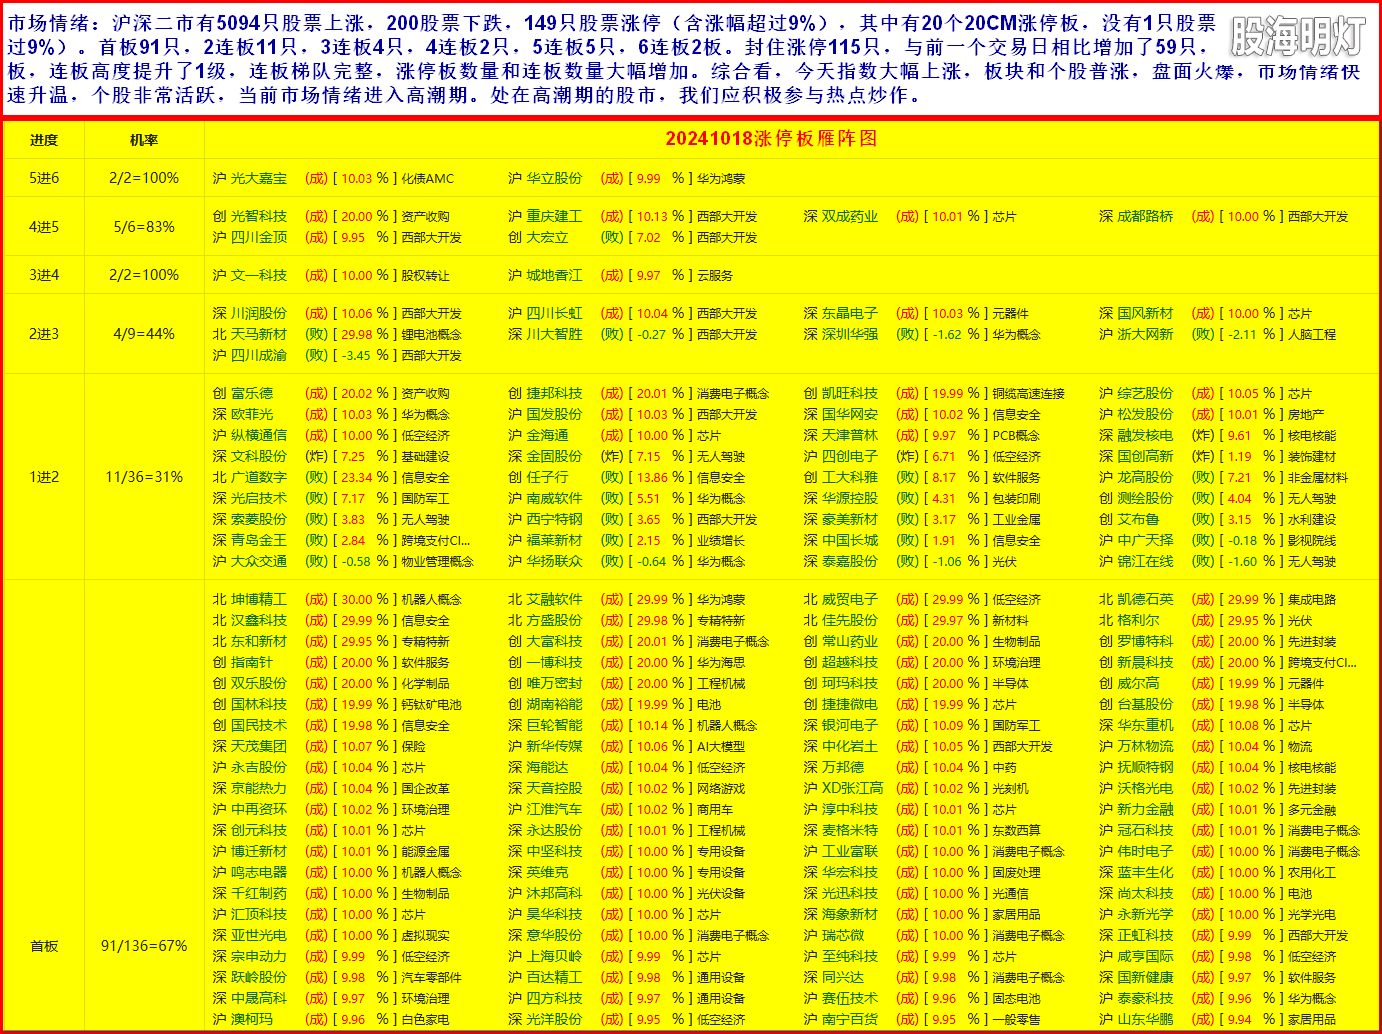1382x1034 pixels.
Task: Select stock name 光洋股份
Action: click(554, 1019)
